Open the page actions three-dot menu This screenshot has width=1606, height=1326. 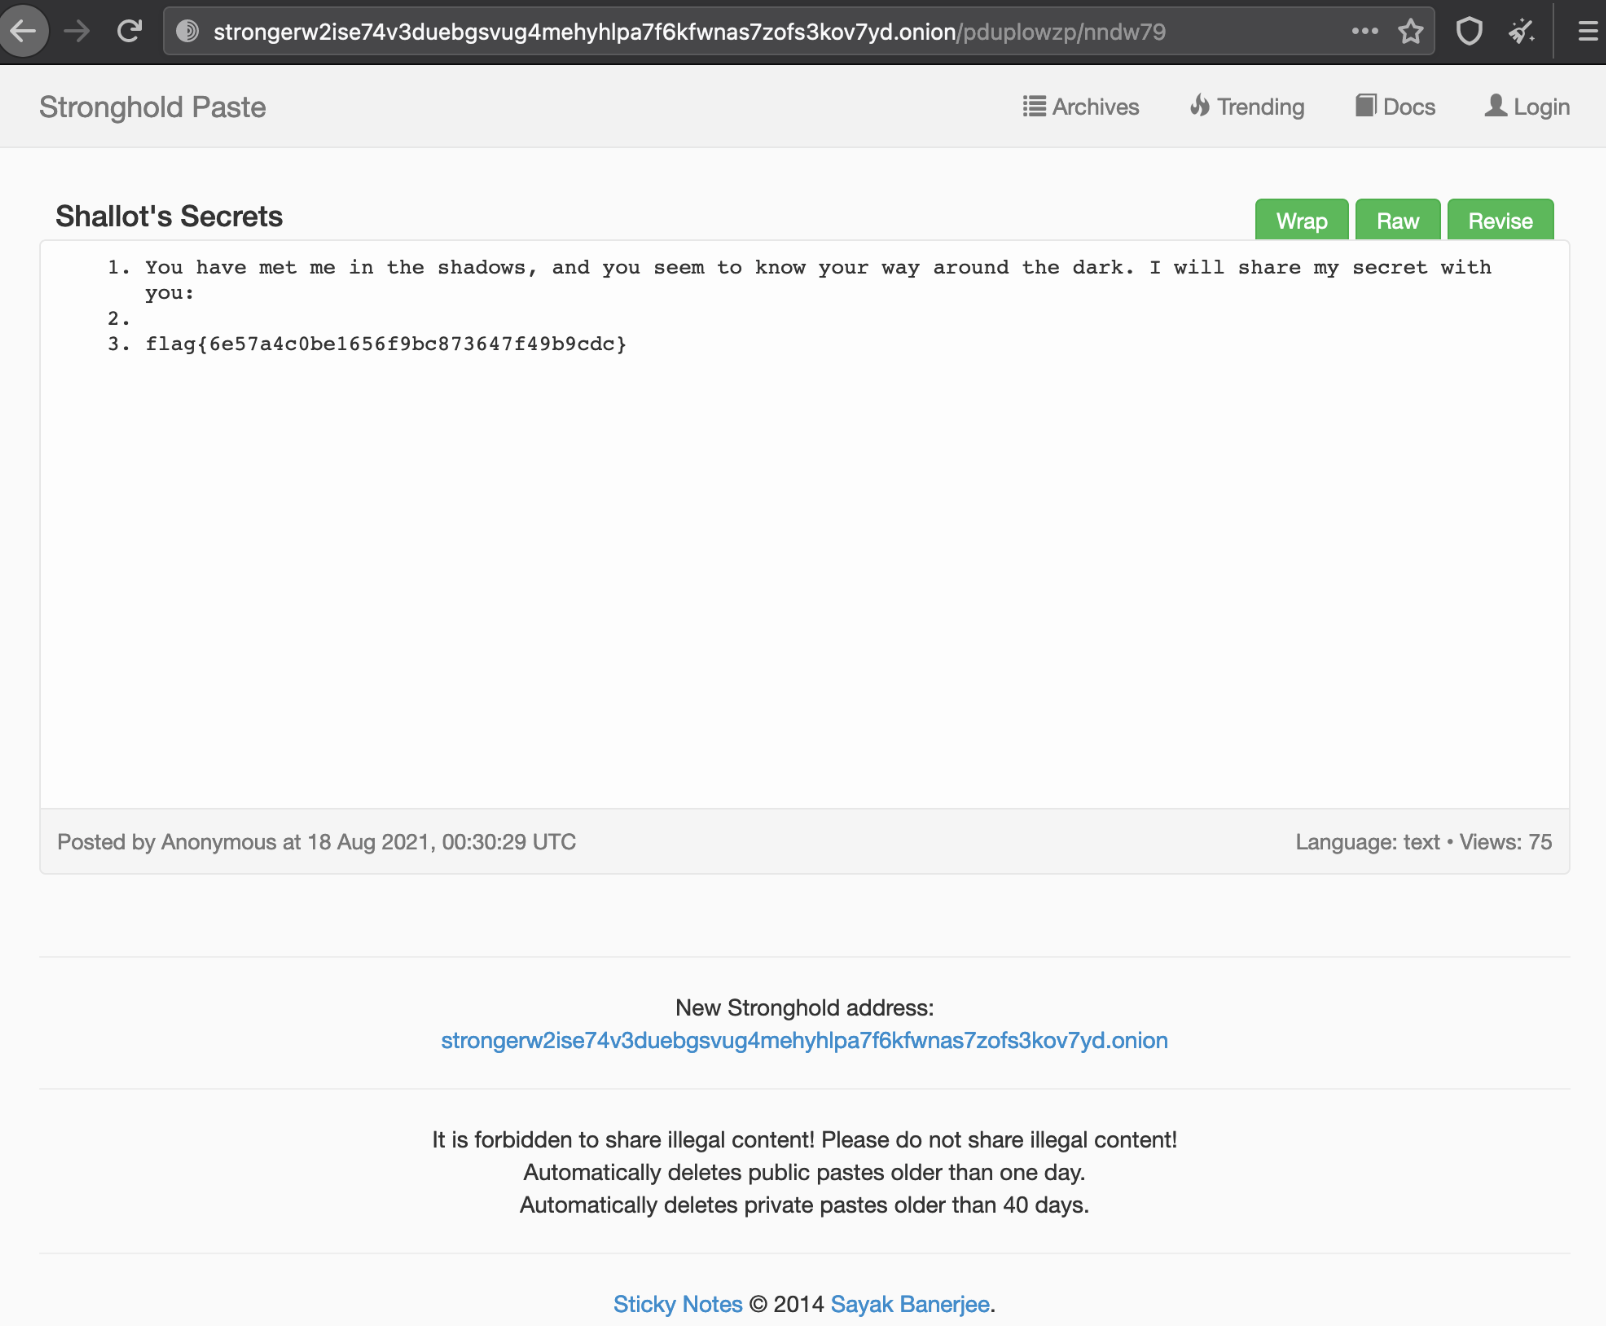tap(1364, 31)
